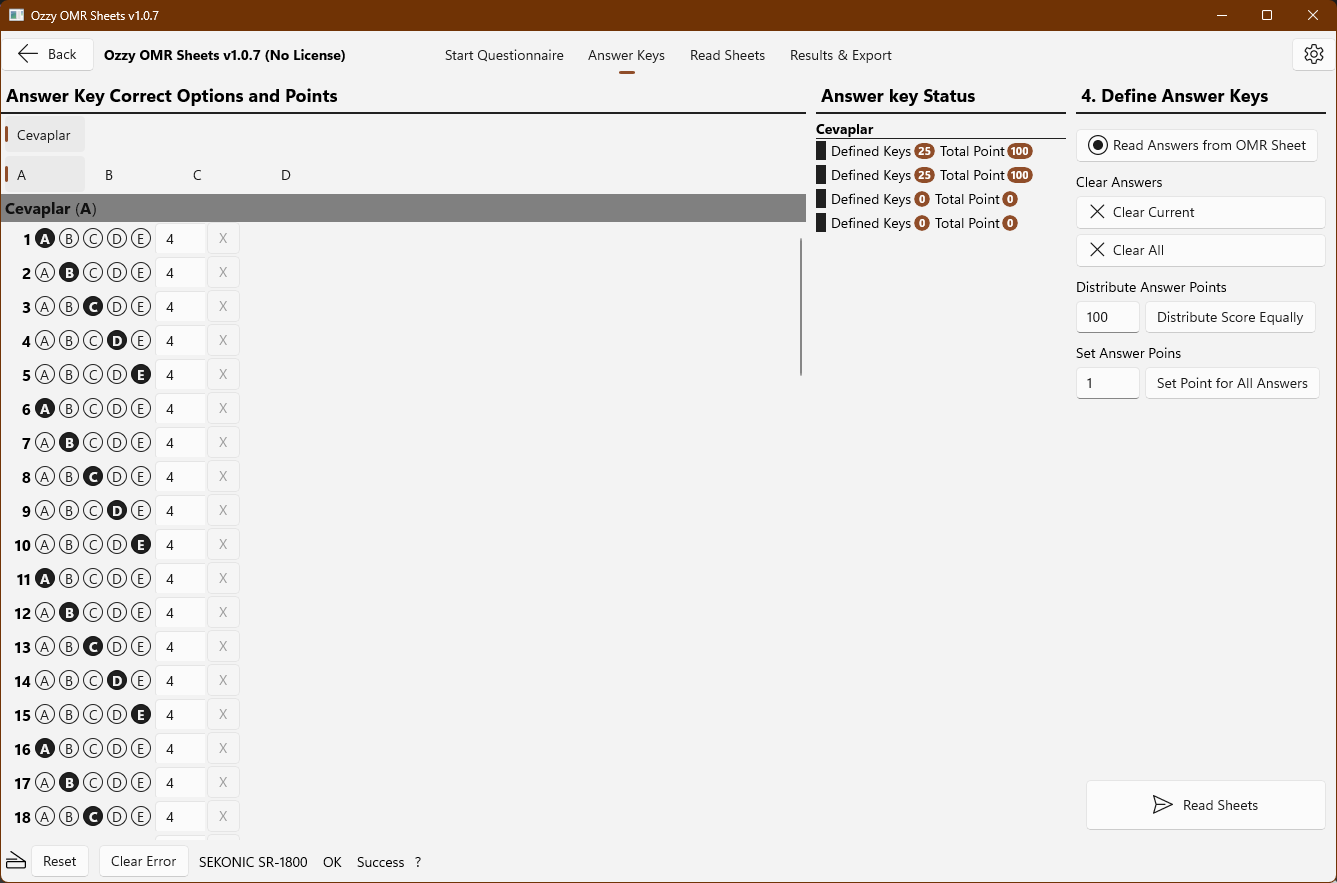Viewport: 1337px width, 883px height.
Task: Click the back arrow icon at top left
Action: coord(28,53)
